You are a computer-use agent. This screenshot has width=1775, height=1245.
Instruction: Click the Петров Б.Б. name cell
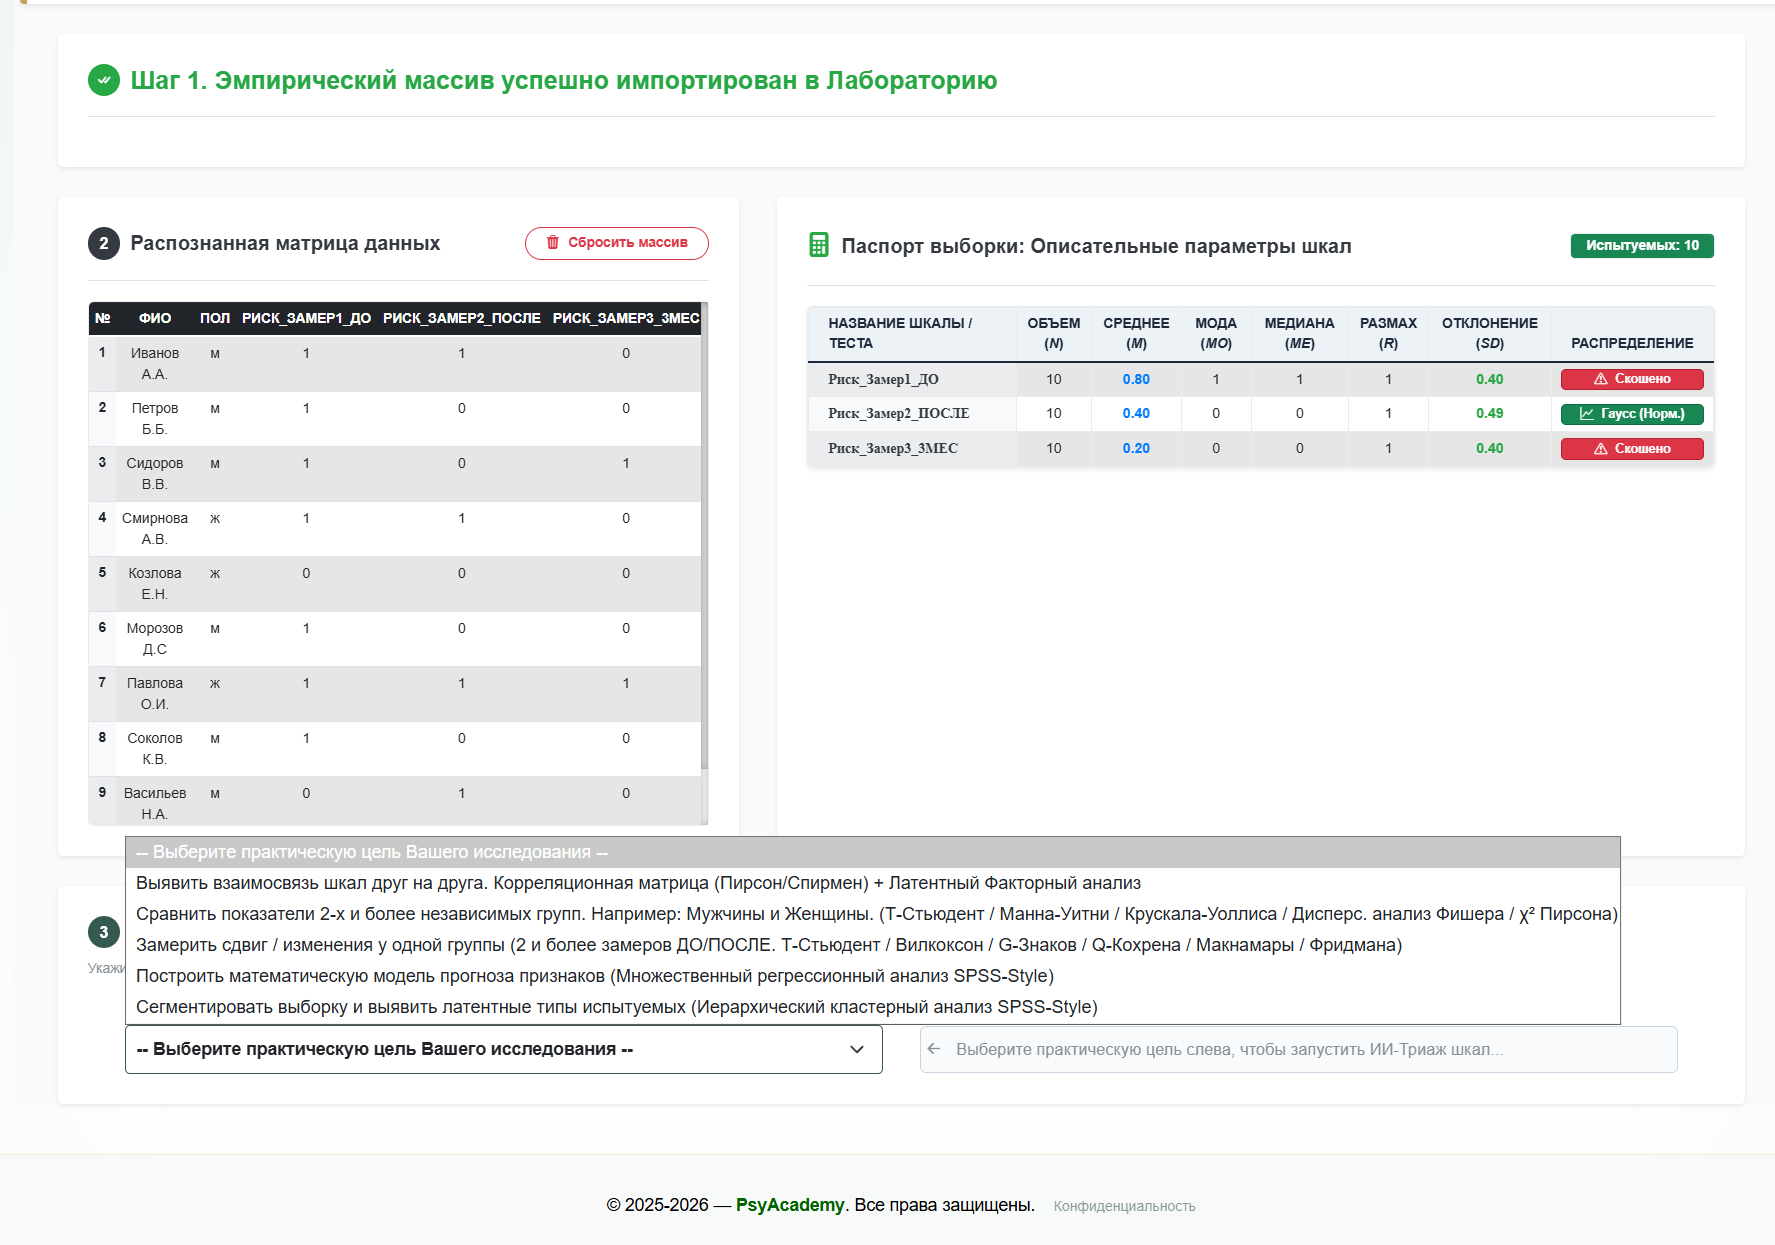[x=155, y=419]
